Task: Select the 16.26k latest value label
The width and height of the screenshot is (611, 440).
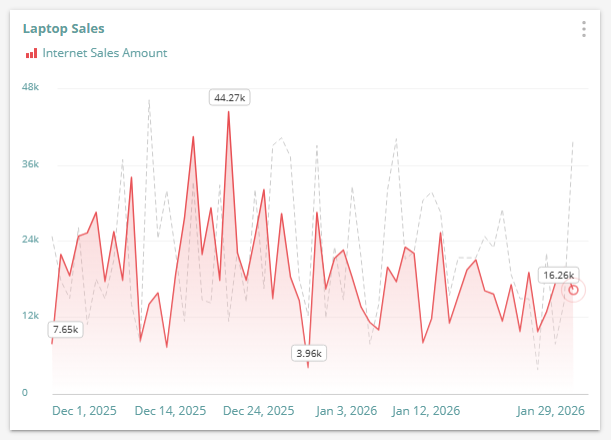Action: 557,275
